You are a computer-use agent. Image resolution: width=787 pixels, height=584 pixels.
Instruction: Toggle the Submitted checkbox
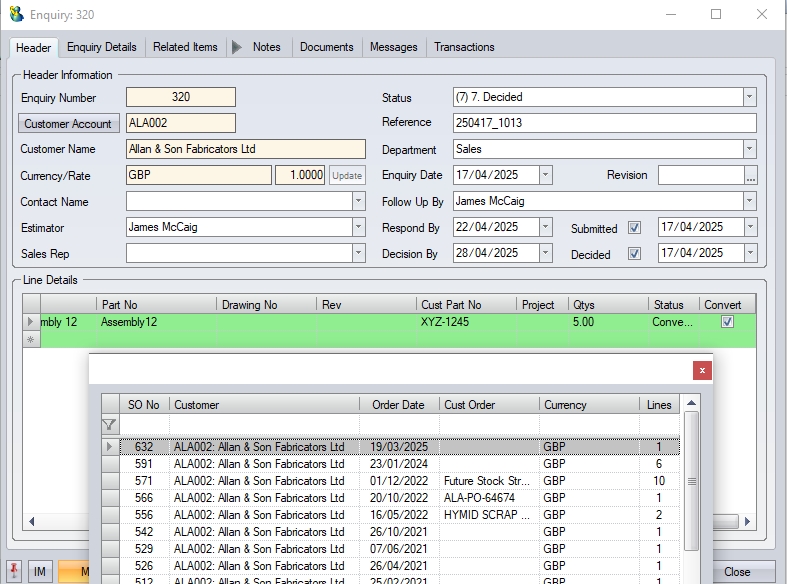[634, 228]
